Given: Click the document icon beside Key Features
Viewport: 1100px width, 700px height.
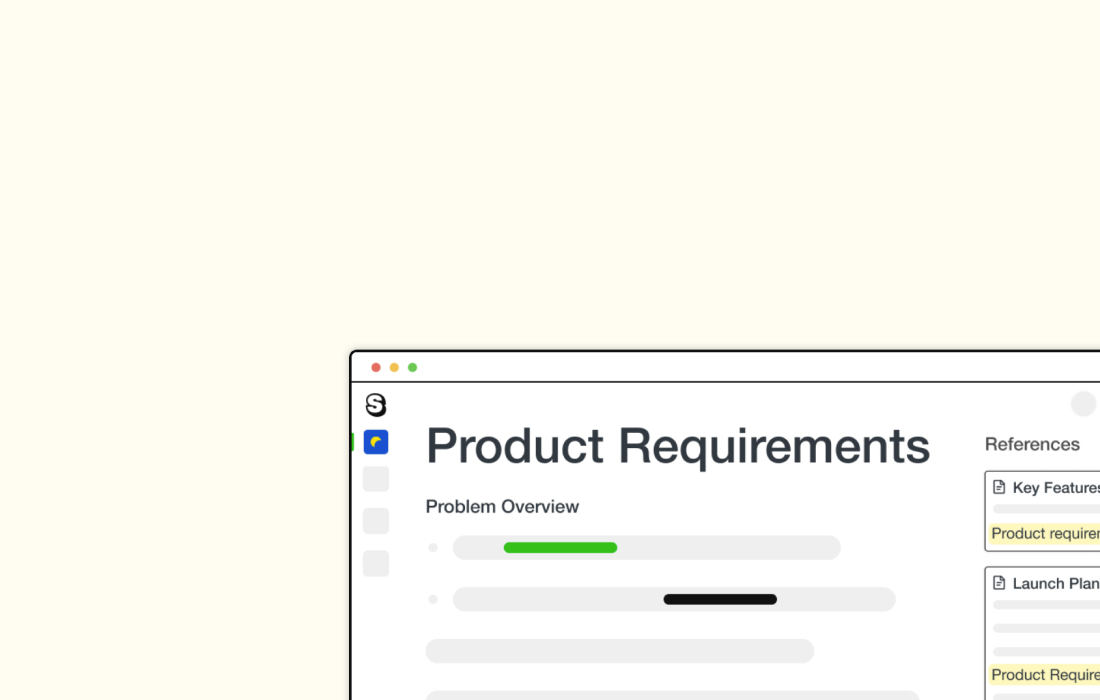Looking at the screenshot, I should pyautogui.click(x=999, y=487).
